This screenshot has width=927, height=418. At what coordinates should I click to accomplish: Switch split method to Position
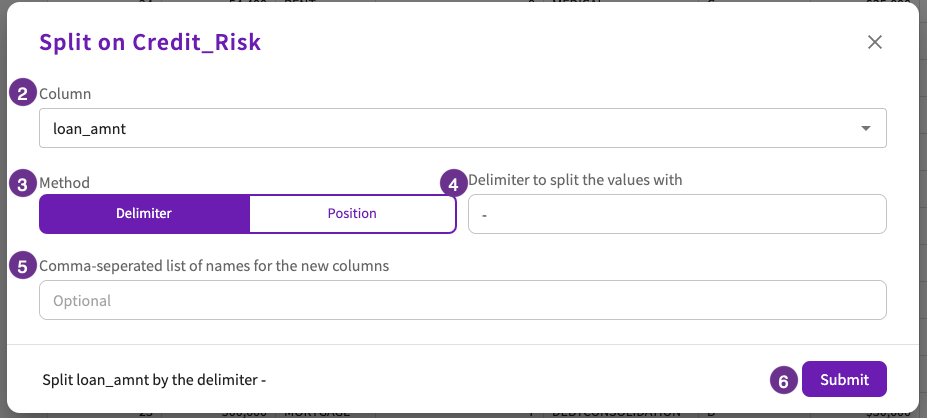pos(352,213)
